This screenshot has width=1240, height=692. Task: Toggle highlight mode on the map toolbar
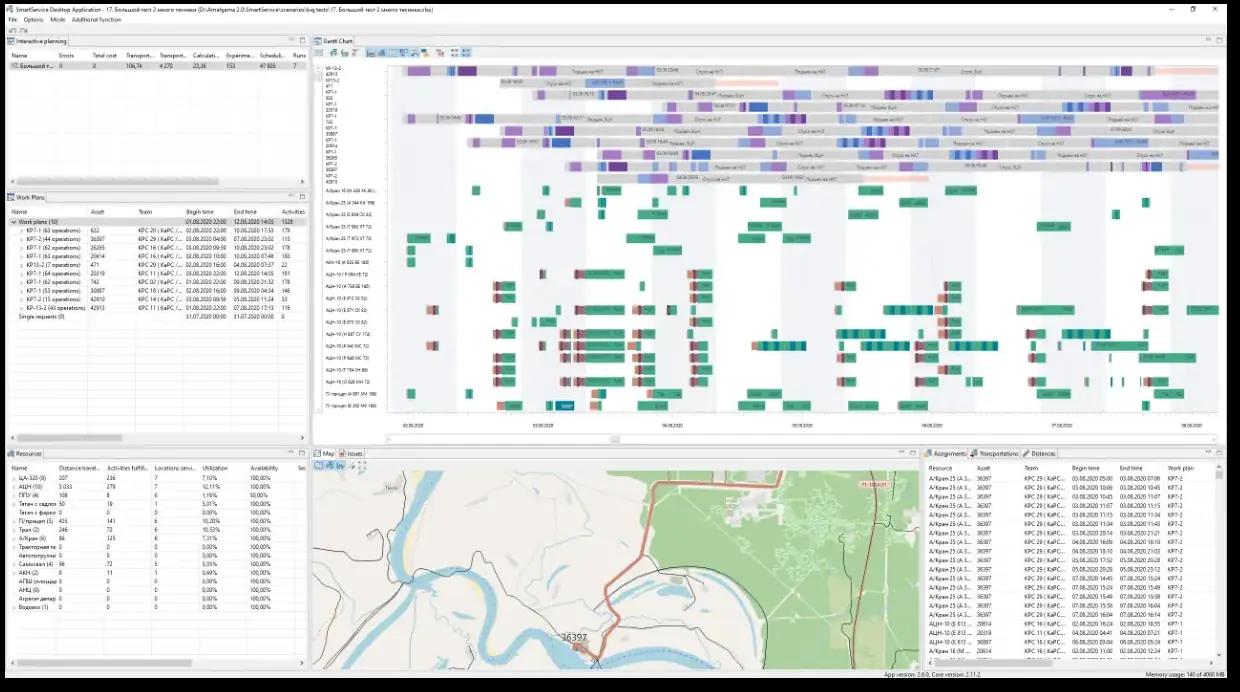click(352, 466)
